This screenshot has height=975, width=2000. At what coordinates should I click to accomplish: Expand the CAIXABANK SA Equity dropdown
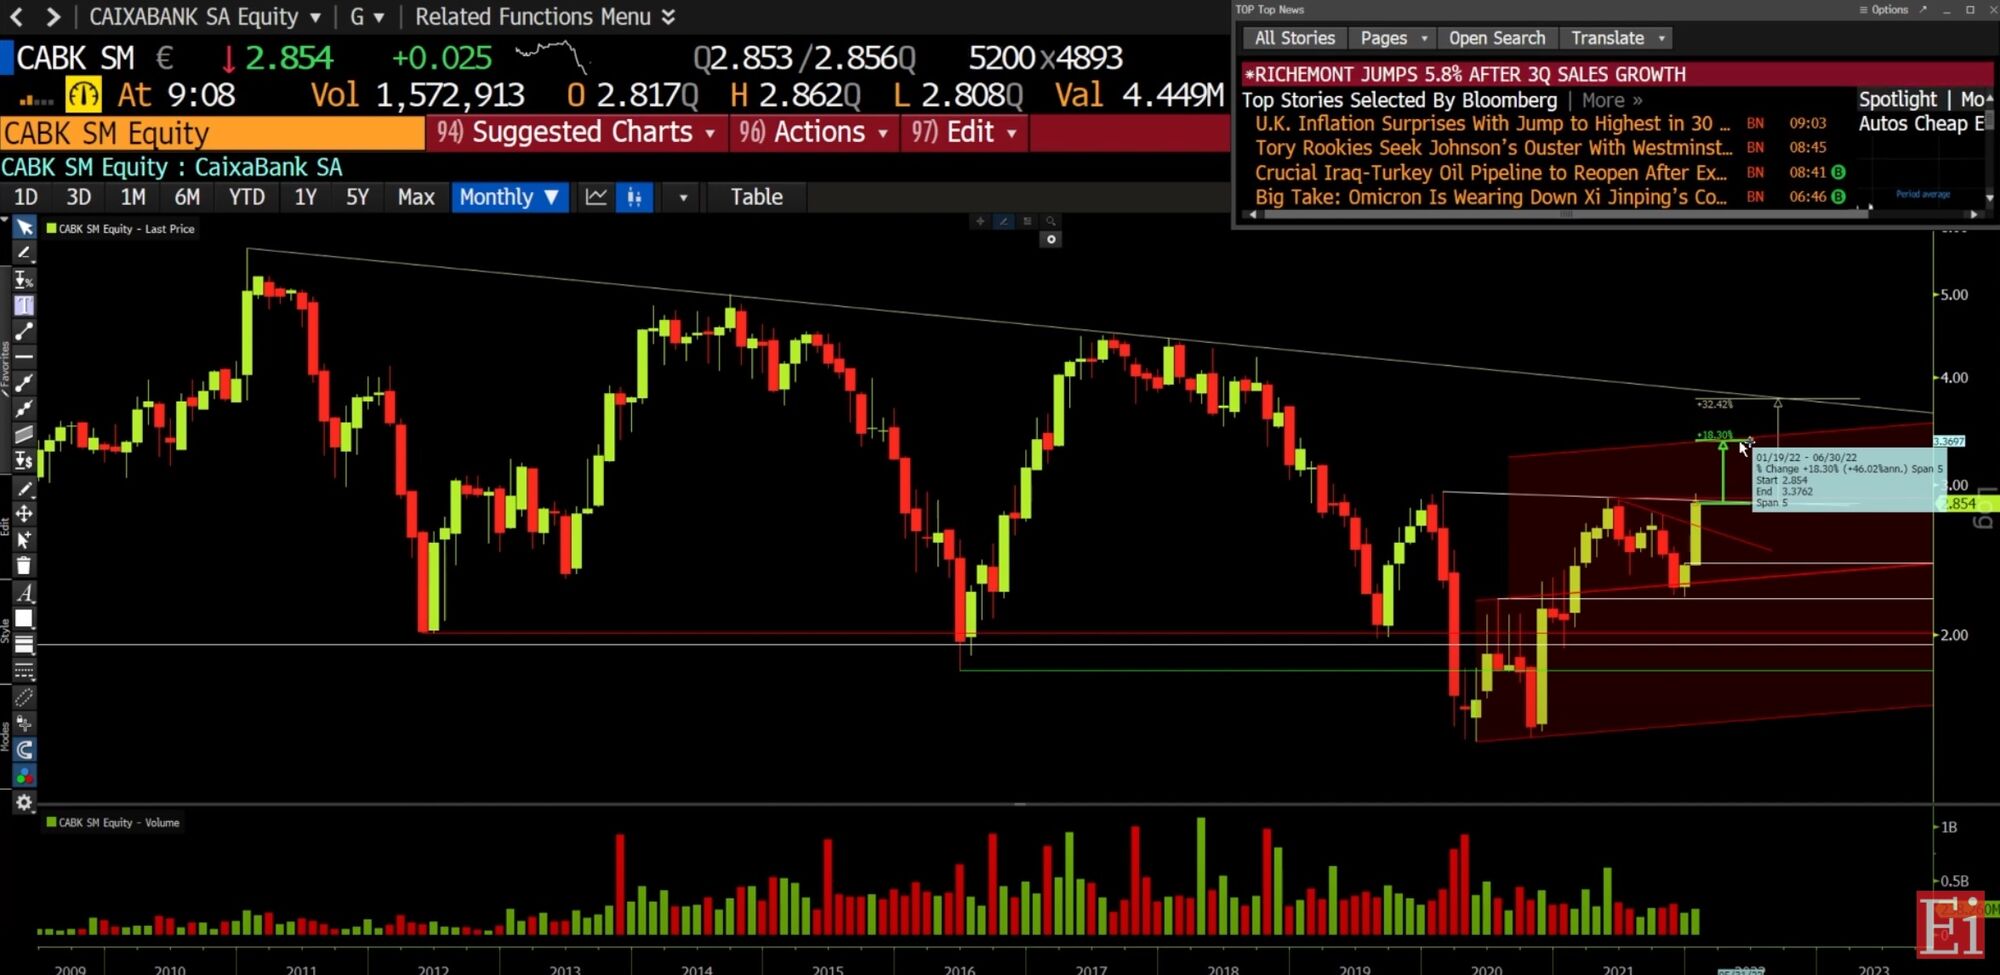coord(205,17)
